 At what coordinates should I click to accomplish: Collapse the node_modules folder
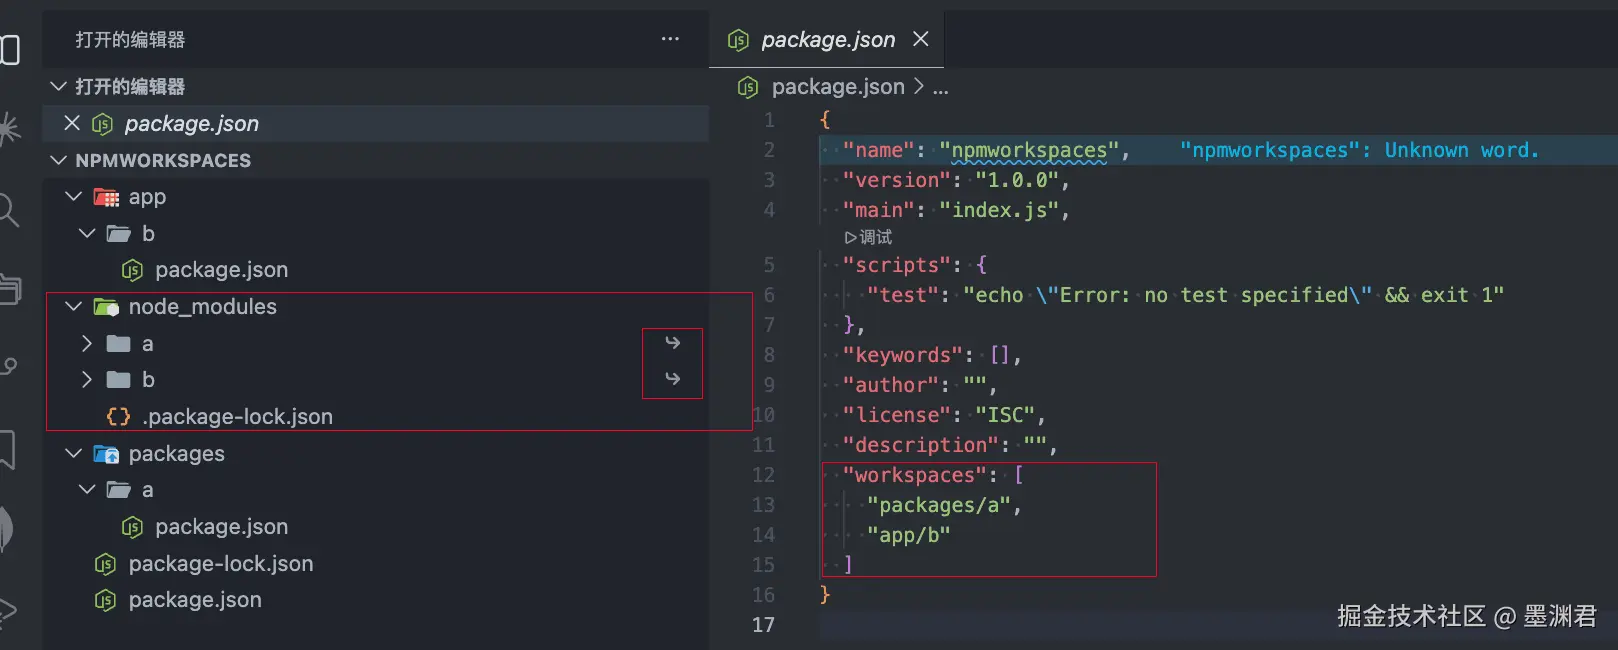click(74, 307)
